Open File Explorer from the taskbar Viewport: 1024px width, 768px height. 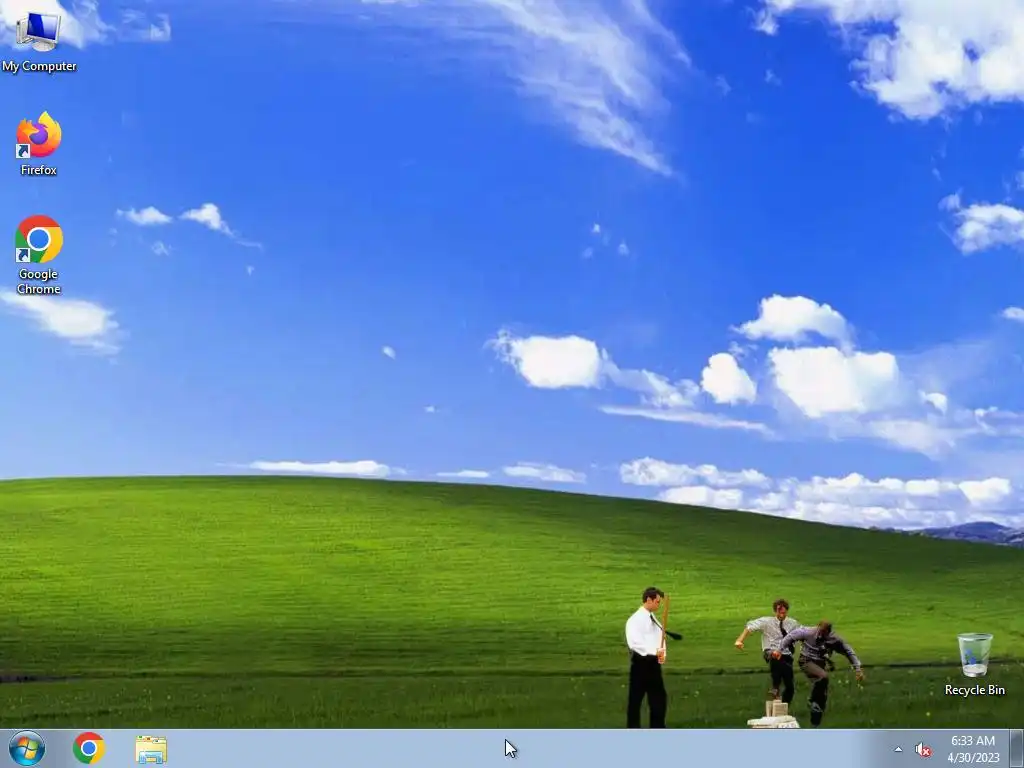pos(151,749)
